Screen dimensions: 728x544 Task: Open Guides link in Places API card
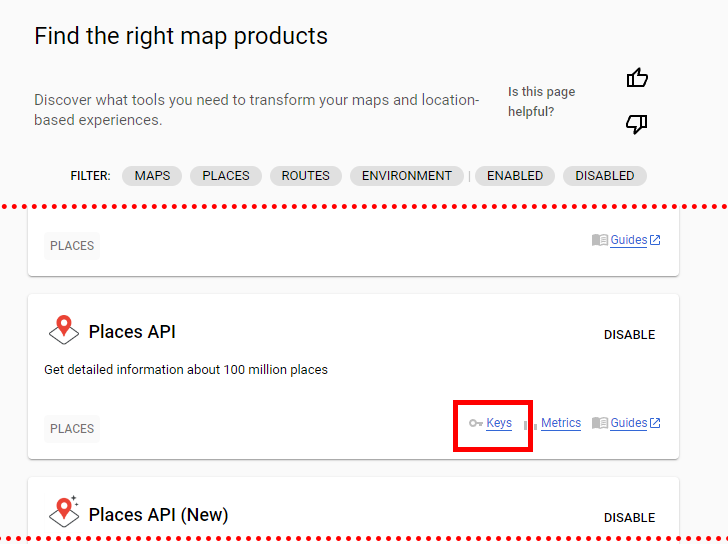pos(629,423)
